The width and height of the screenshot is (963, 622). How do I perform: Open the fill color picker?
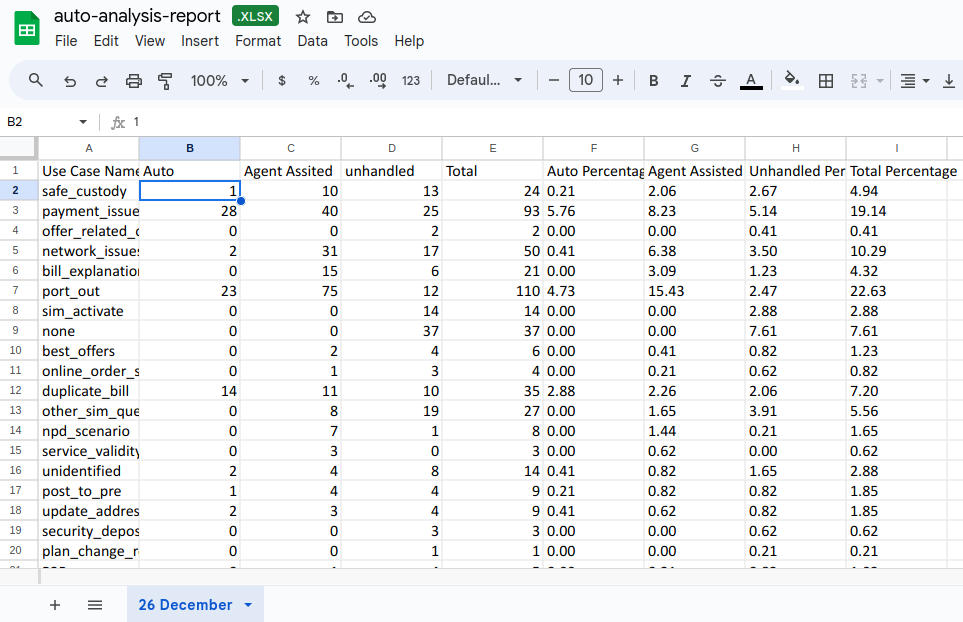point(791,81)
